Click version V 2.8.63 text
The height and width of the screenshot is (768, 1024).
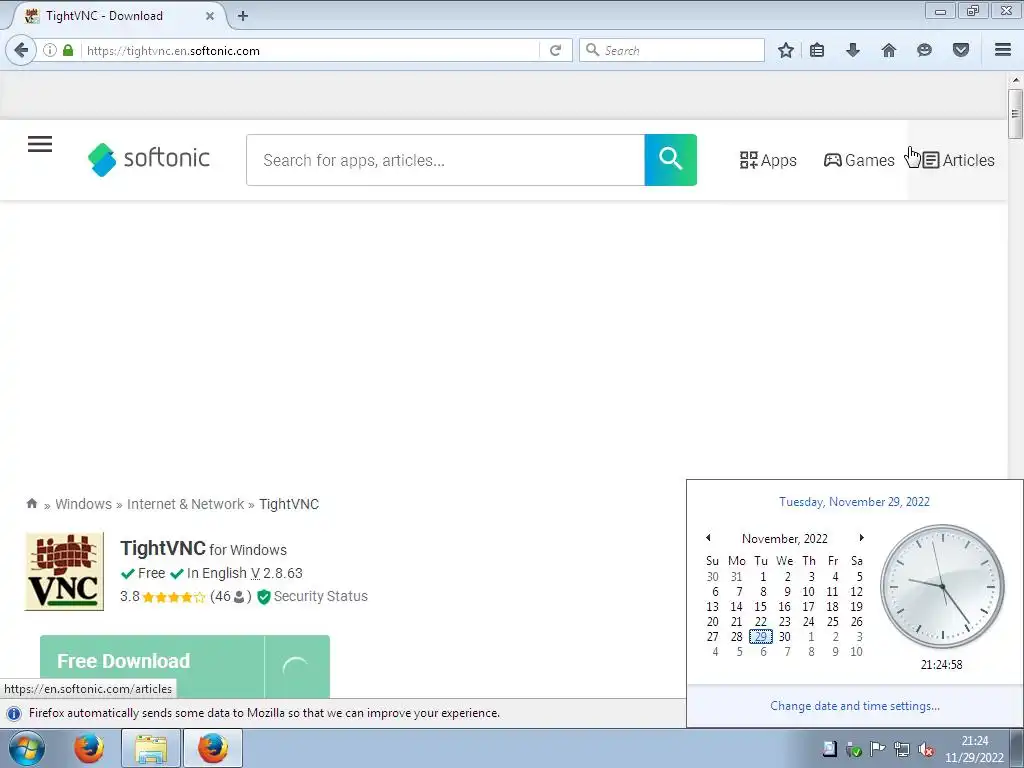(x=277, y=573)
